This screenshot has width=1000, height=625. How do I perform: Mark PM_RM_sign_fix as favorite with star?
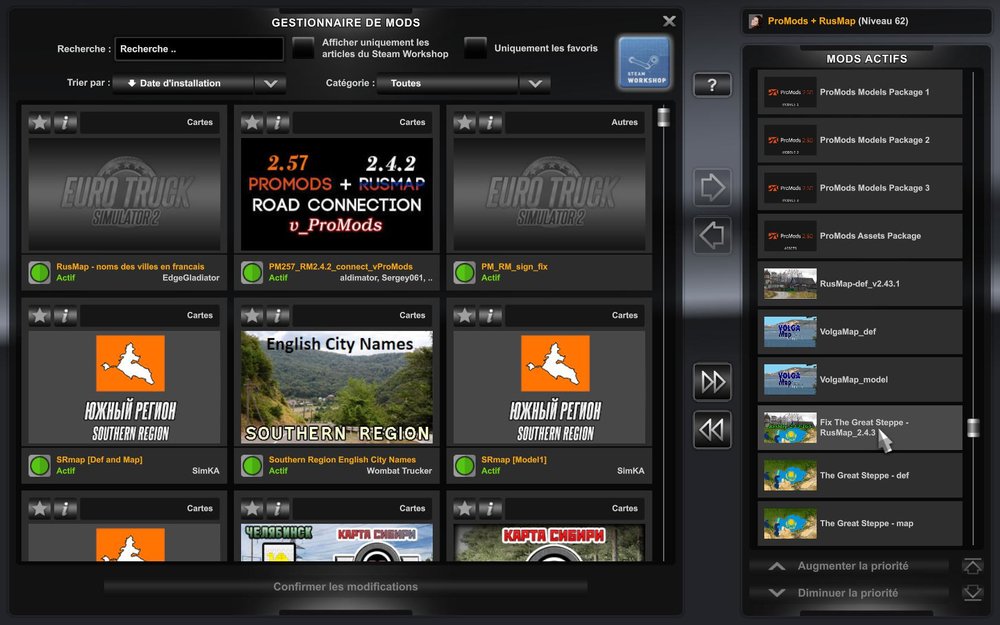coord(464,122)
